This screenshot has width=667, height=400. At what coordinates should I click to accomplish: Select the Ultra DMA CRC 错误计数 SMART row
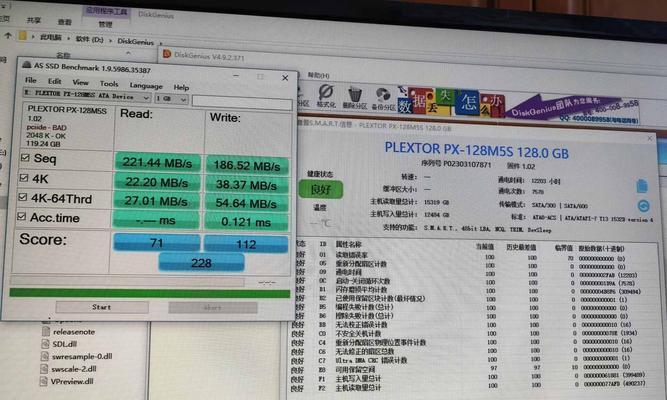tap(464, 360)
